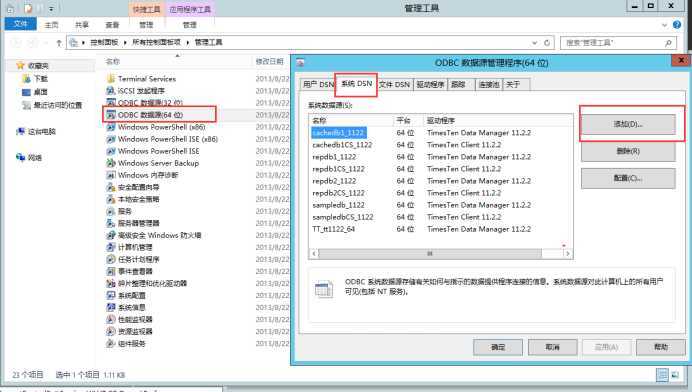Viewport: 692px width, 392px height.
Task: Select the 事件查看器 icon
Action: click(x=111, y=271)
